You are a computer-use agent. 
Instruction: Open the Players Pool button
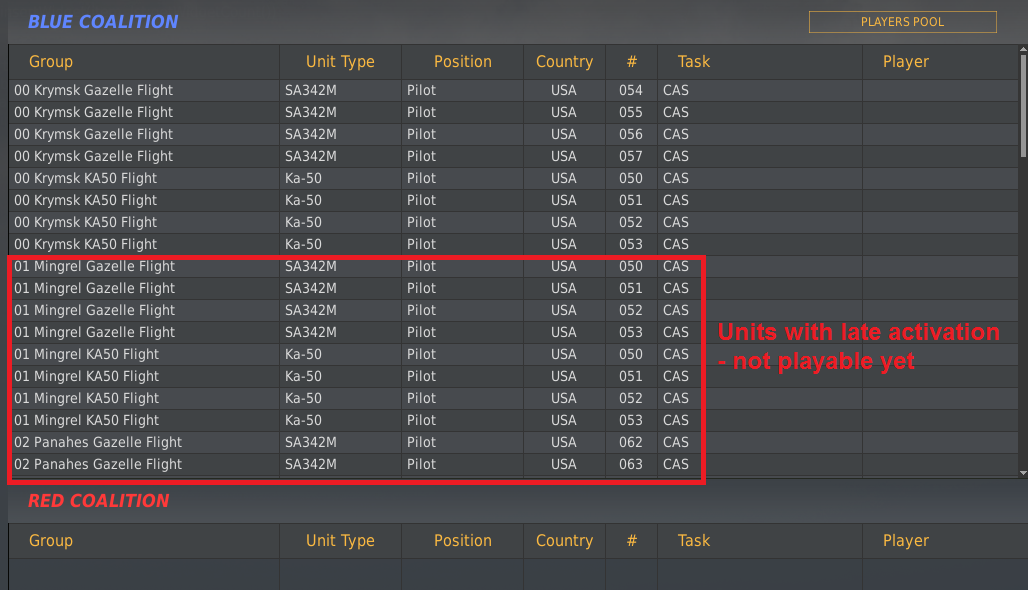[902, 22]
